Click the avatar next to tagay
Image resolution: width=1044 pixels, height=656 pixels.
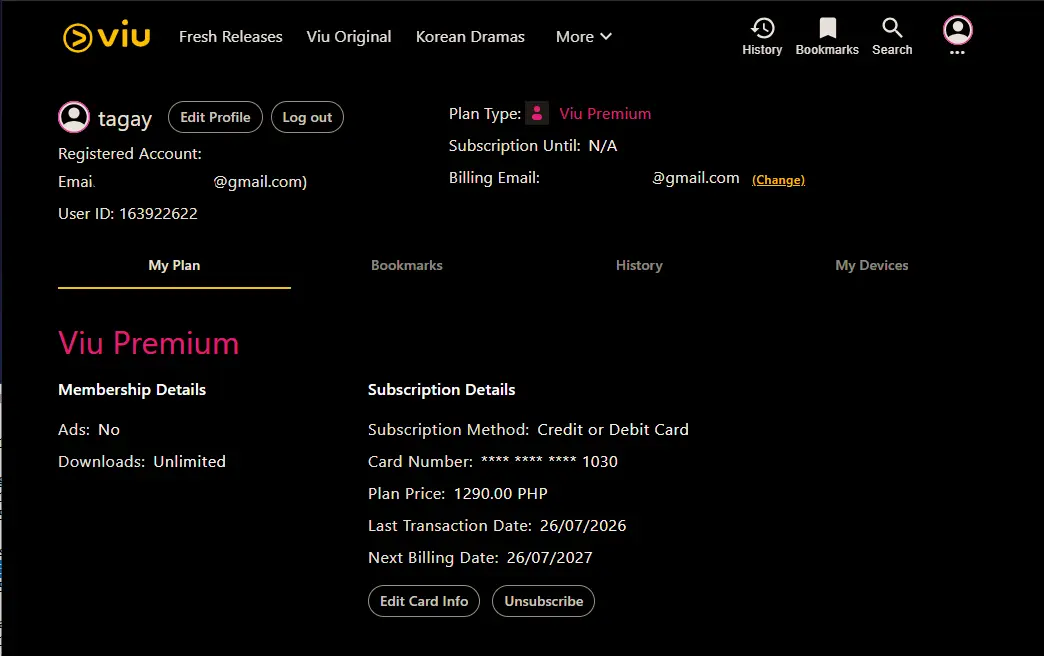(x=74, y=117)
